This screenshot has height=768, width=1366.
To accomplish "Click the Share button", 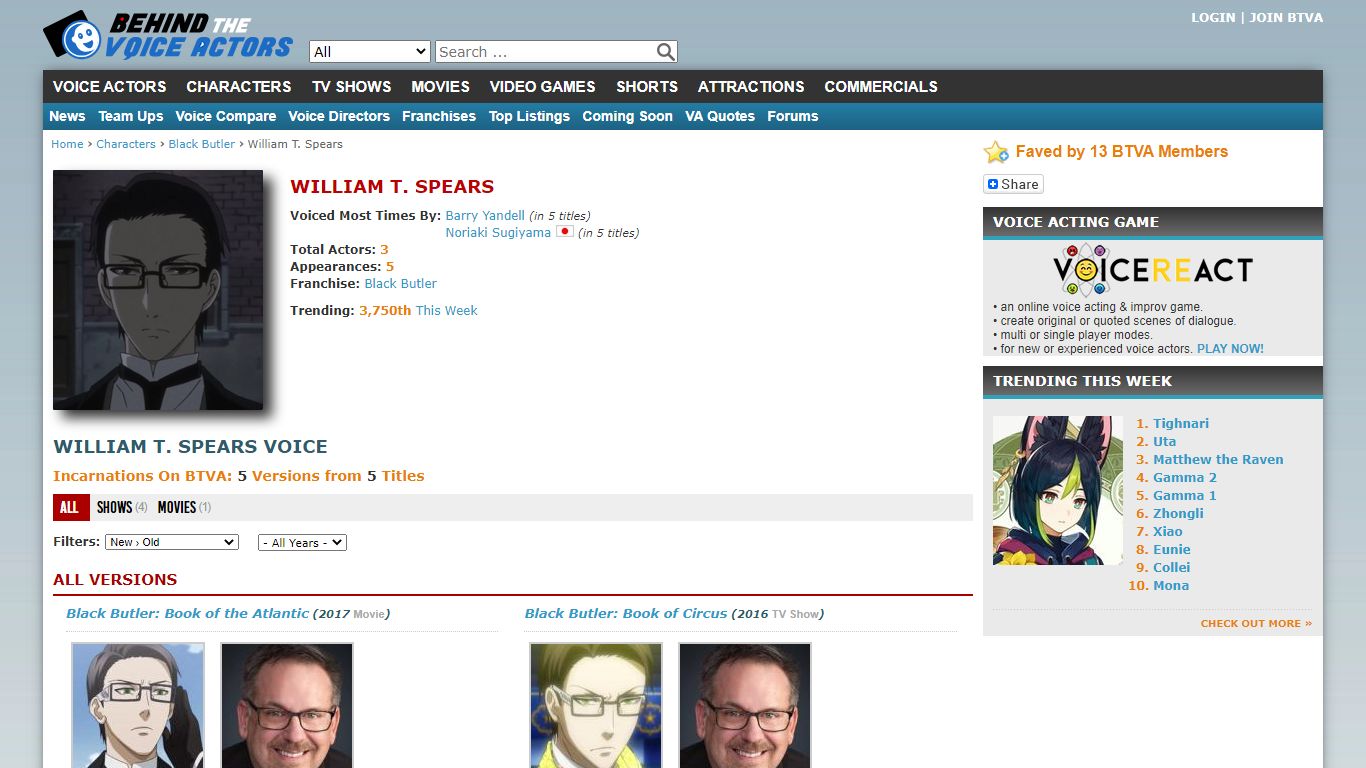I will [x=1013, y=184].
